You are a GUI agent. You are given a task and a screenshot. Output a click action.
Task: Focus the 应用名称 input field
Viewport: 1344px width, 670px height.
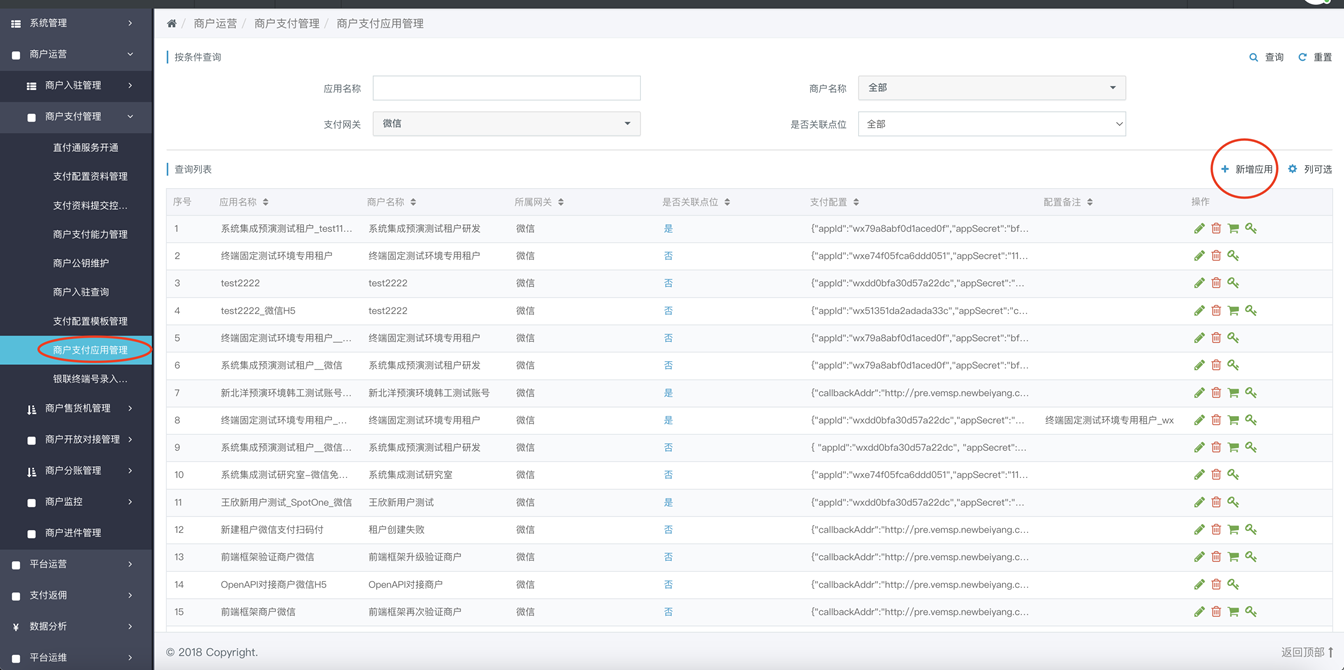click(506, 88)
